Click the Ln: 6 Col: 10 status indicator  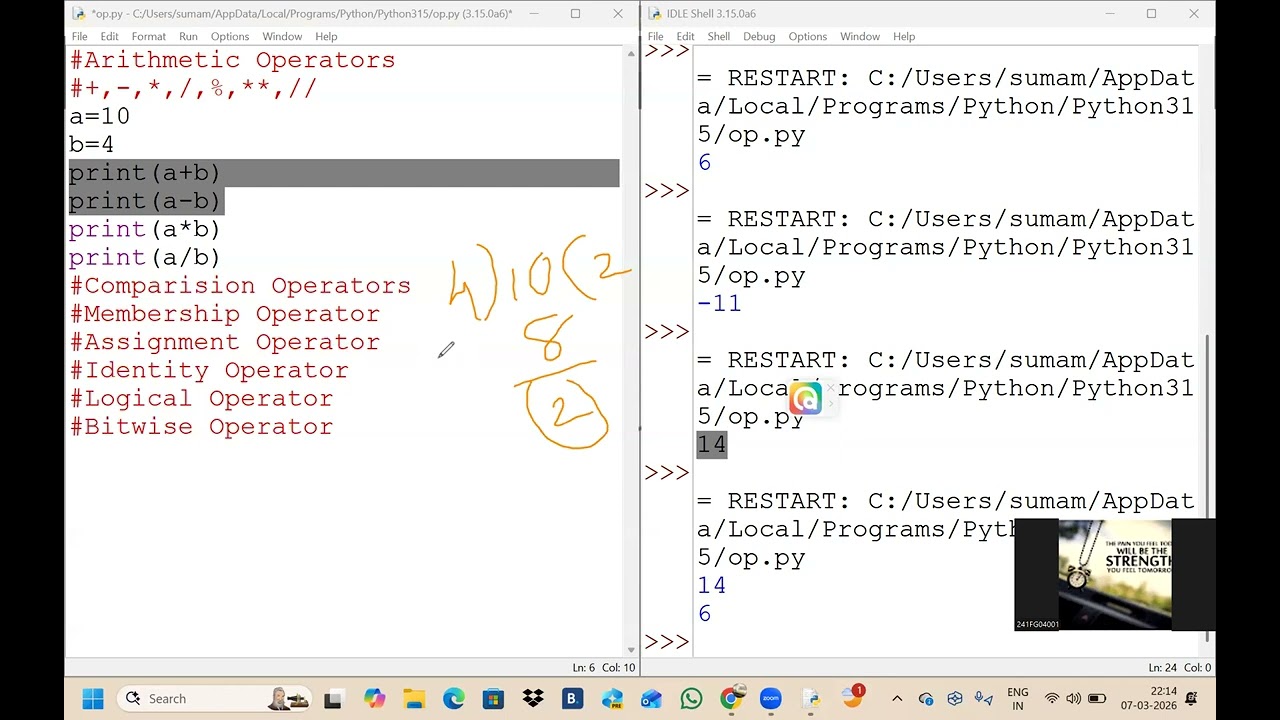pyautogui.click(x=604, y=667)
